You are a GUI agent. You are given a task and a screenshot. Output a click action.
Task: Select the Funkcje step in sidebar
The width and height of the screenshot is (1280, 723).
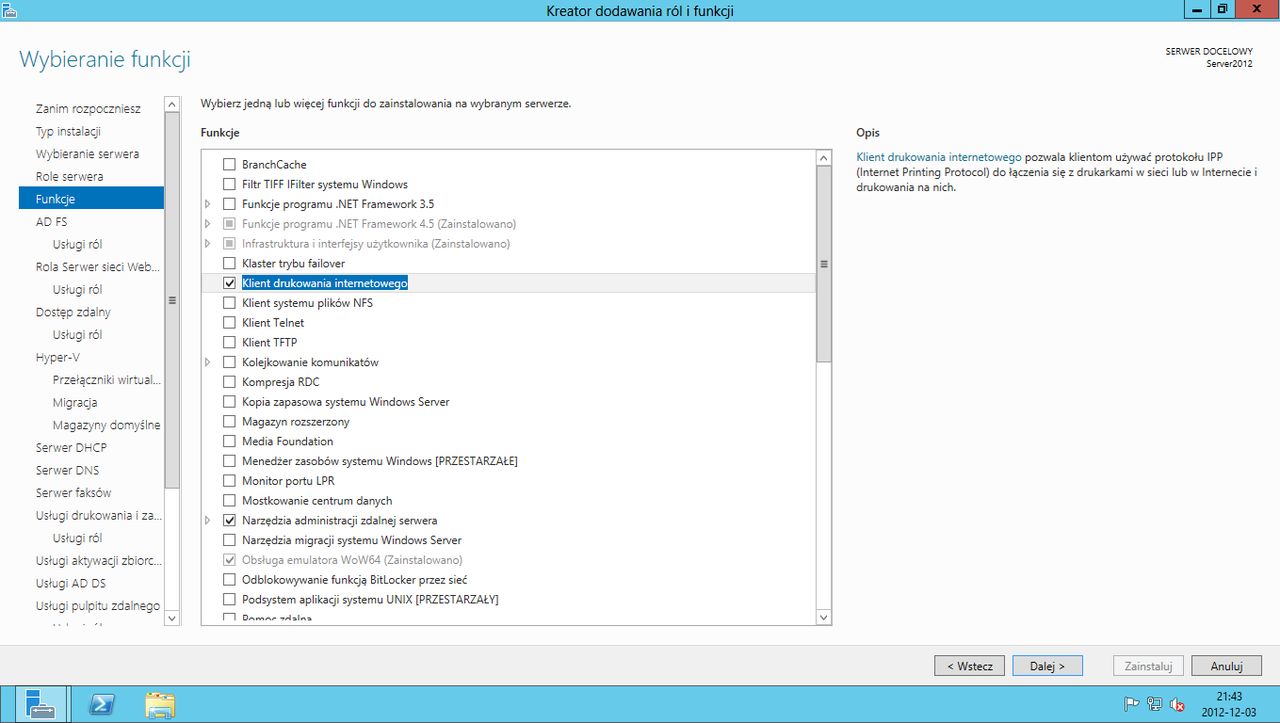(x=91, y=199)
